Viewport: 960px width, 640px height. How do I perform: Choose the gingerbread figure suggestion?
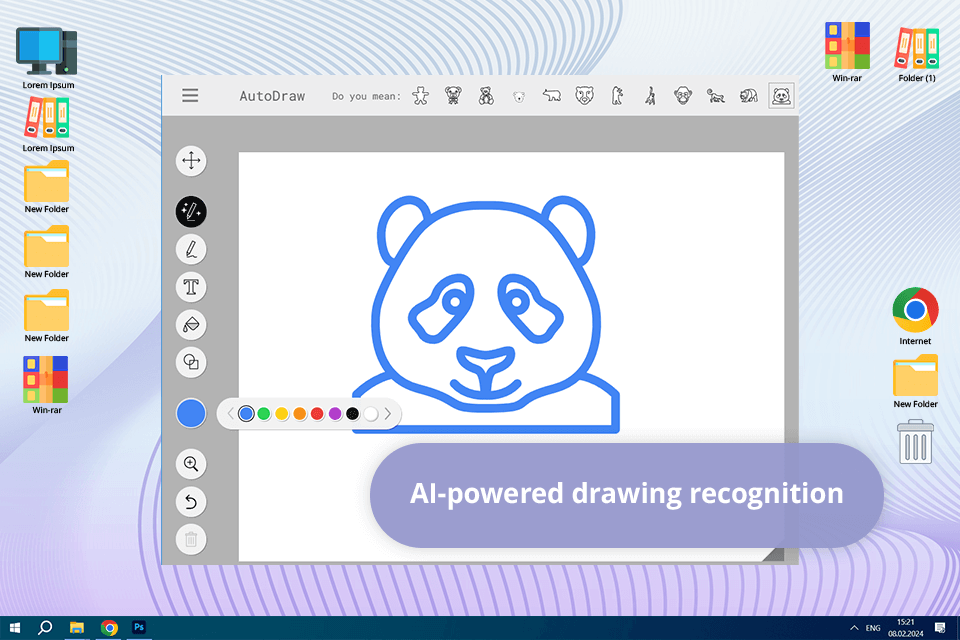421,96
